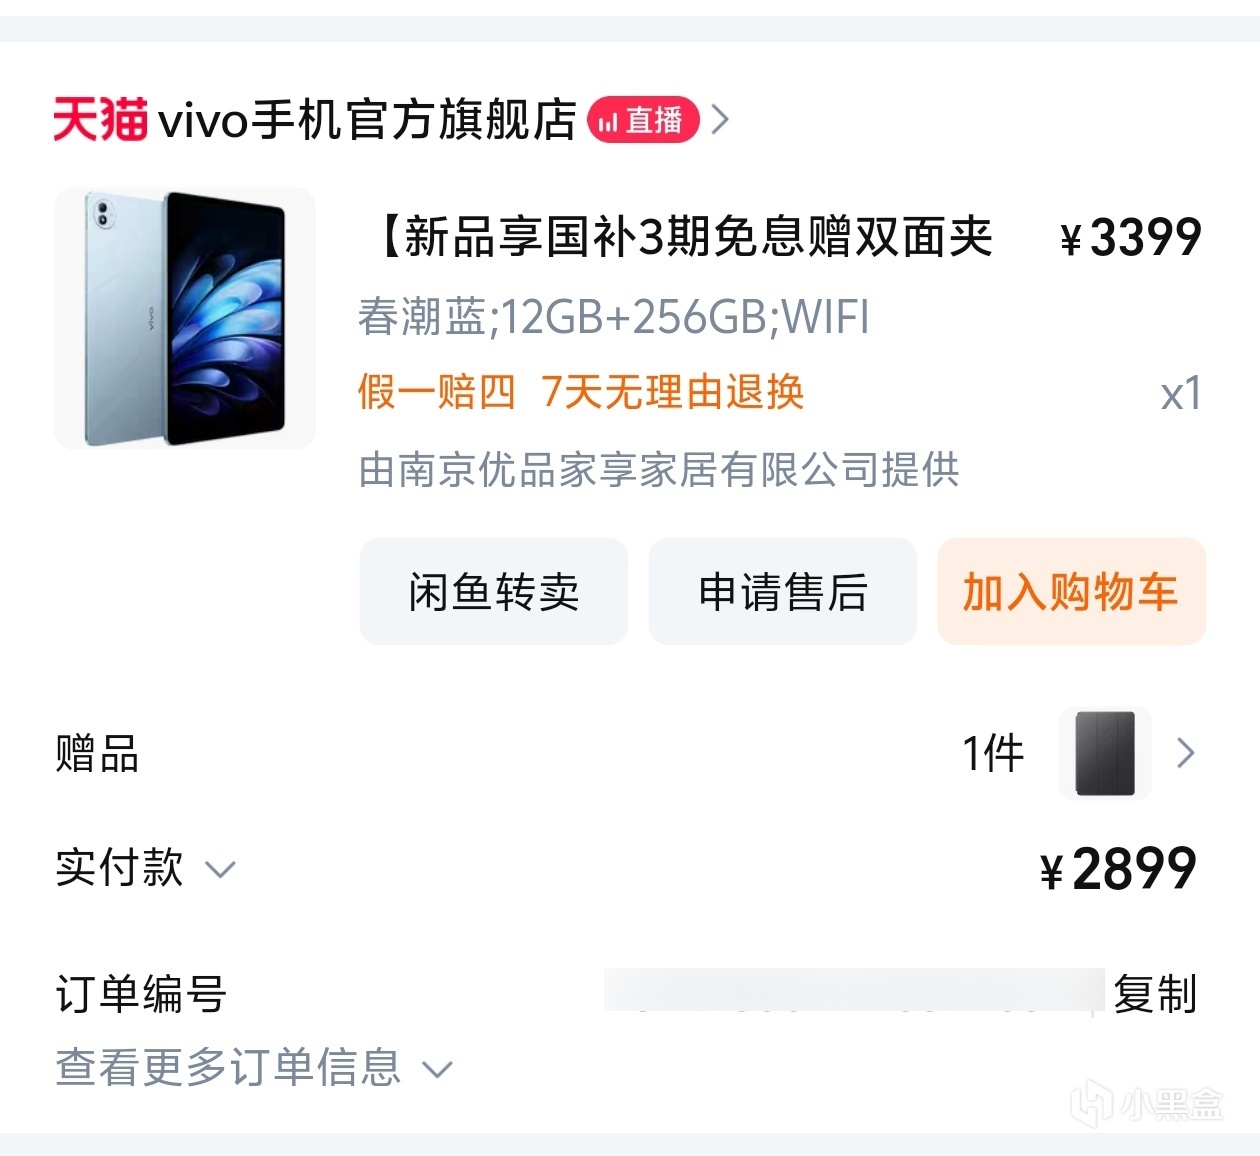View the blue tablet product thumbnail
The width and height of the screenshot is (1260, 1156).
[185, 318]
